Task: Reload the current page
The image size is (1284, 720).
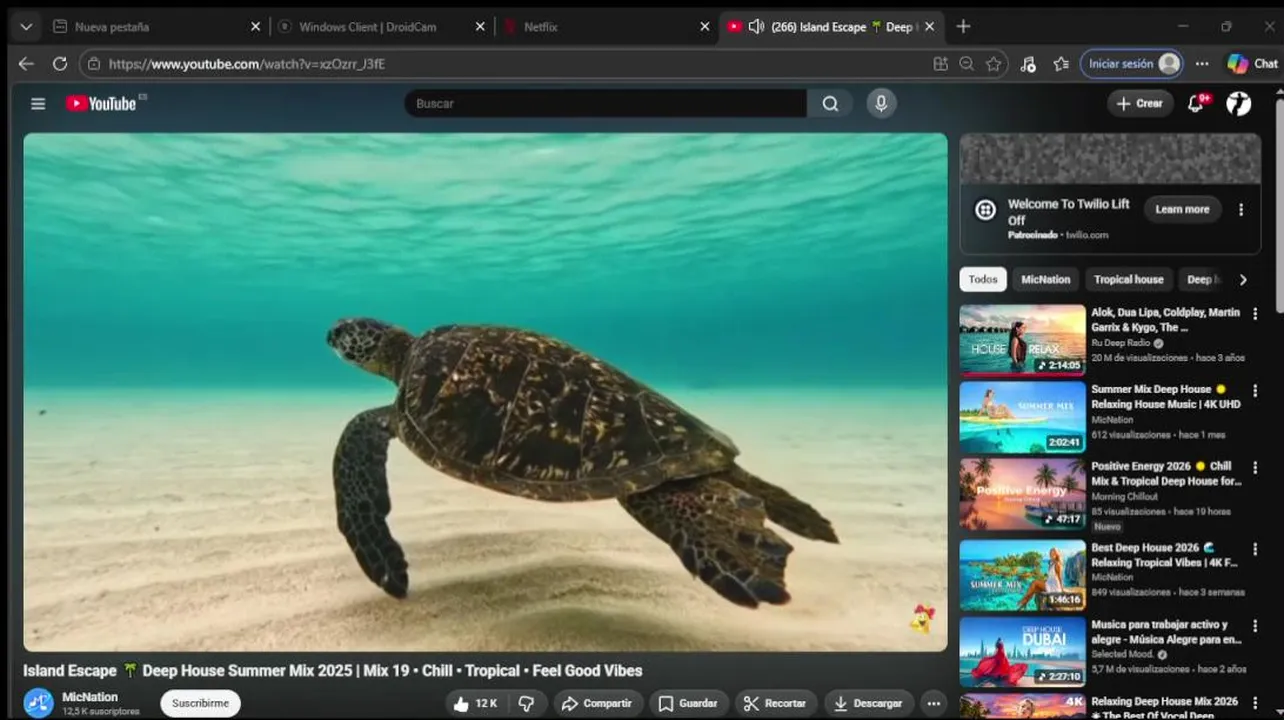Action: tap(60, 64)
